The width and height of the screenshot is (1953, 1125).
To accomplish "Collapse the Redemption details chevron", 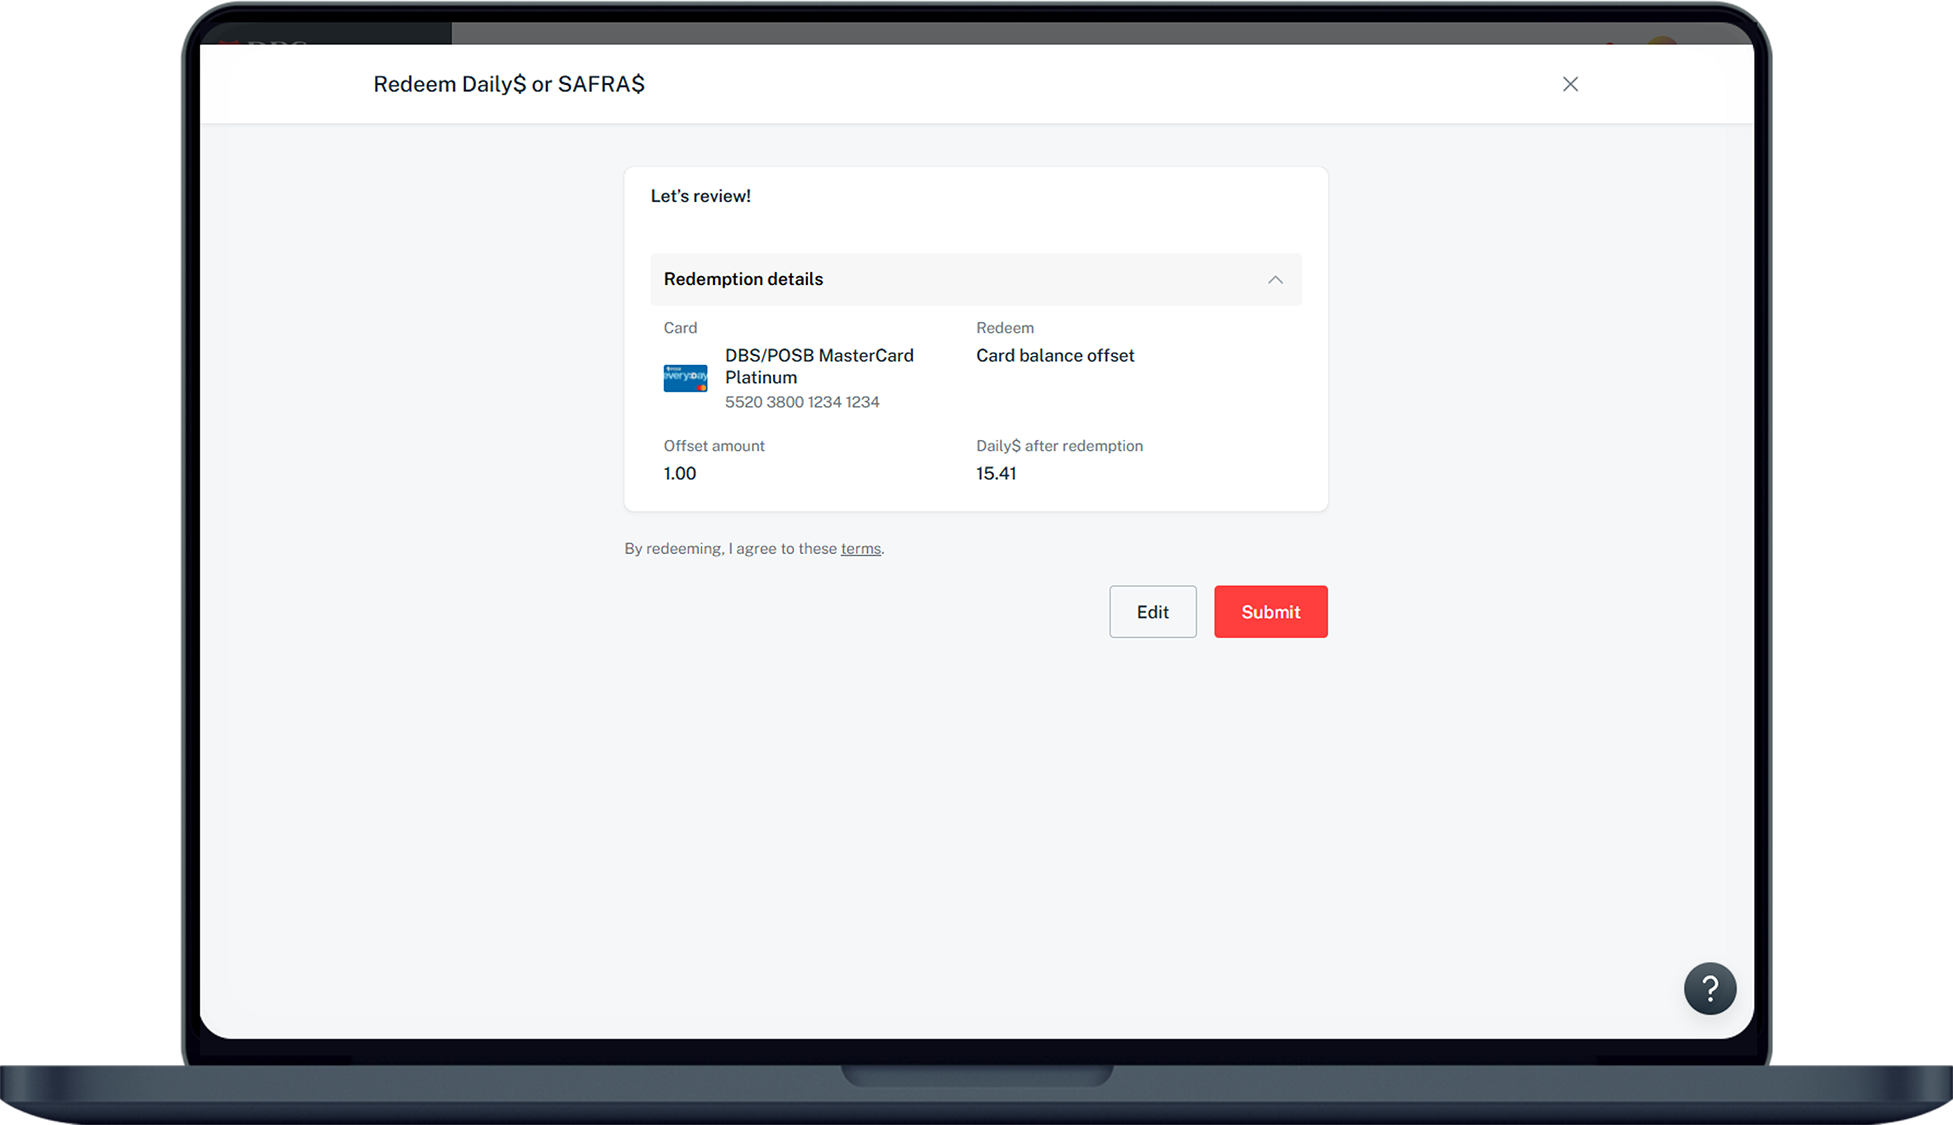I will pos(1275,280).
